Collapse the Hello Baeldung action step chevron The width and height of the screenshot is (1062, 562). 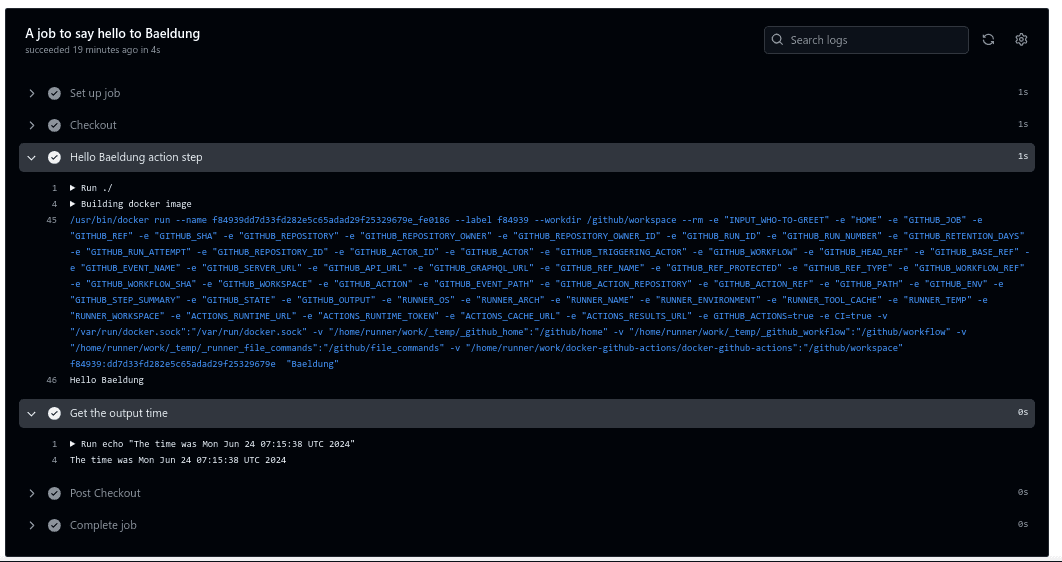(31, 157)
